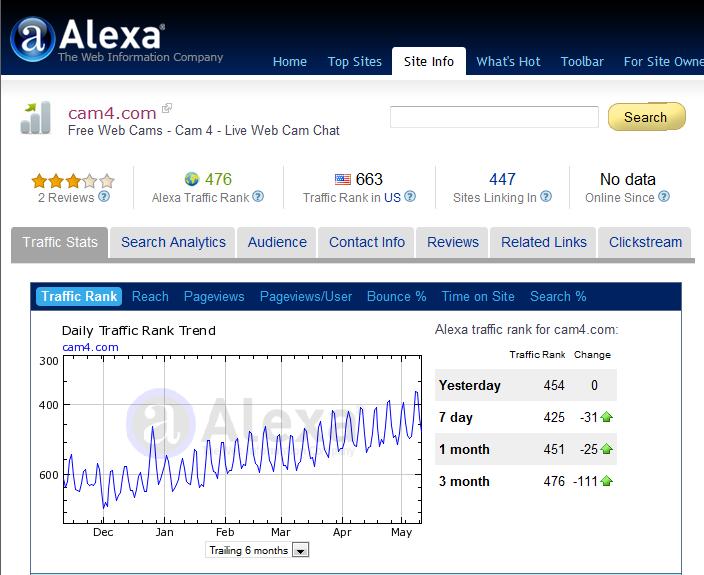Image resolution: width=704 pixels, height=575 pixels.
Task: Go to Top Sites in navigation
Action: [354, 61]
